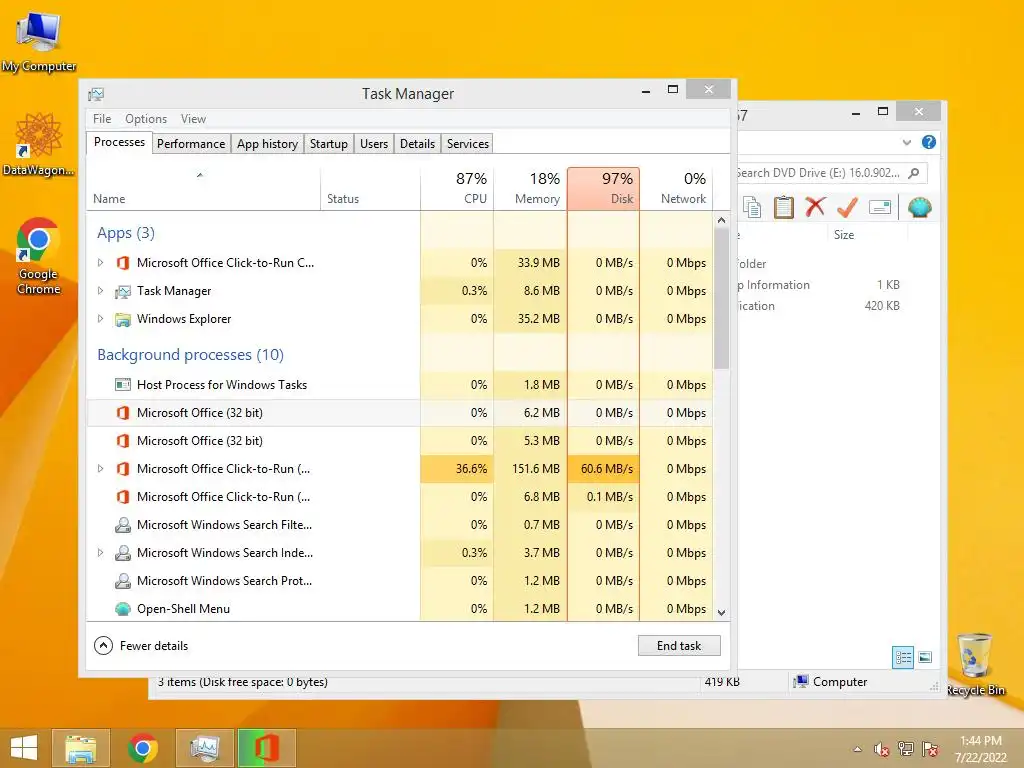Image resolution: width=1024 pixels, height=768 pixels.
Task: Select Microsoft Office (32 bit) 6.2 MB row
Action: [400, 413]
